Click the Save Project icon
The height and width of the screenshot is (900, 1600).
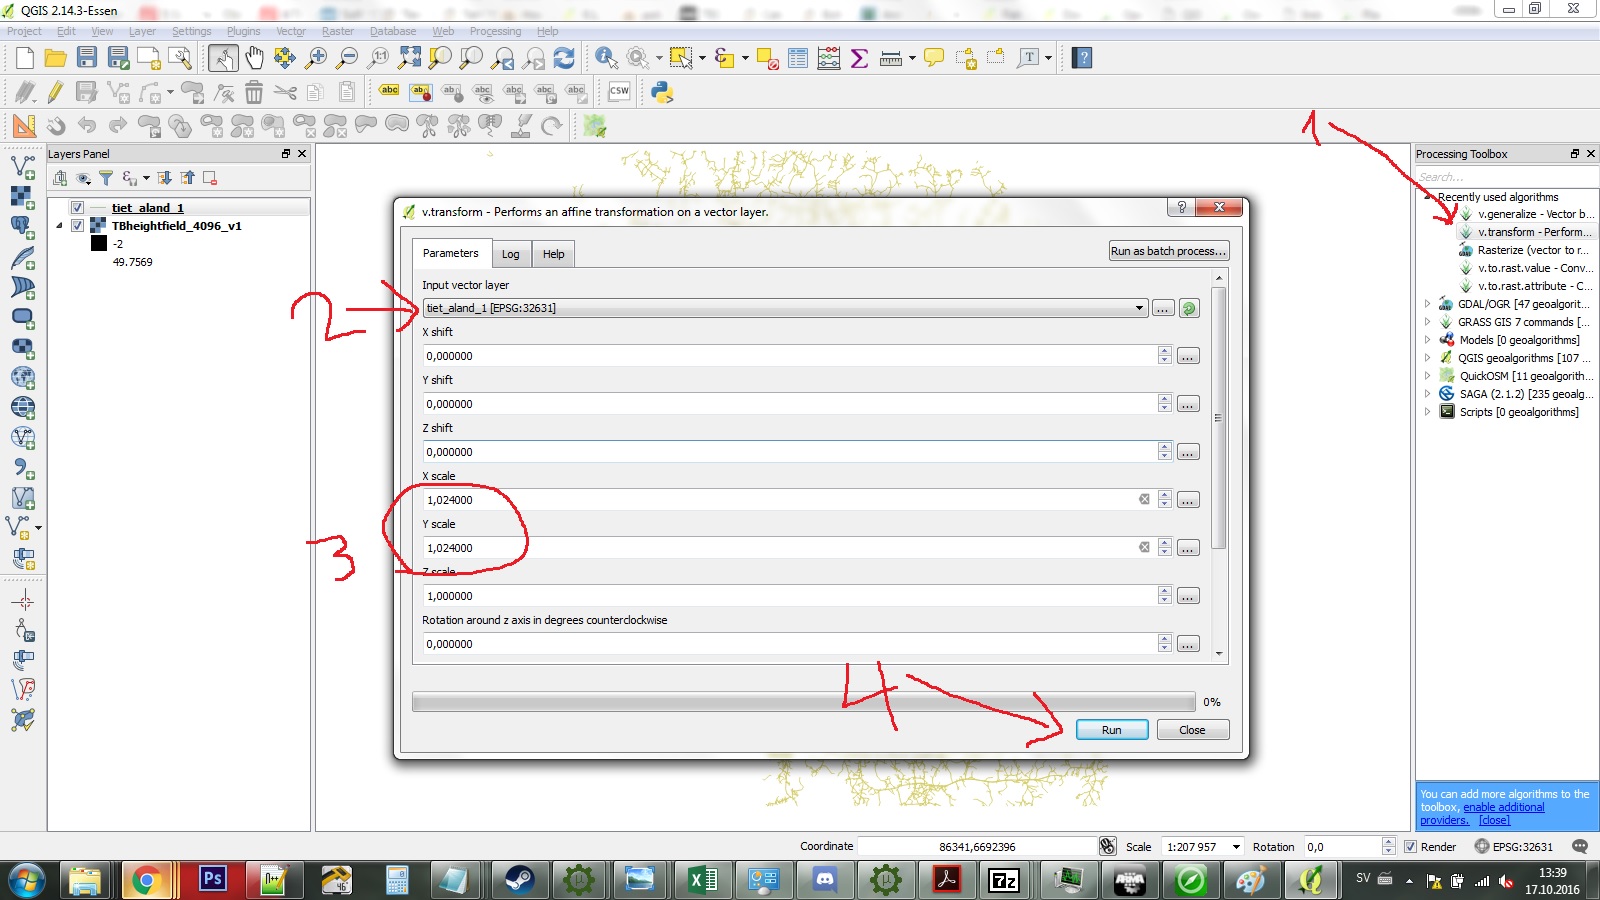point(87,58)
